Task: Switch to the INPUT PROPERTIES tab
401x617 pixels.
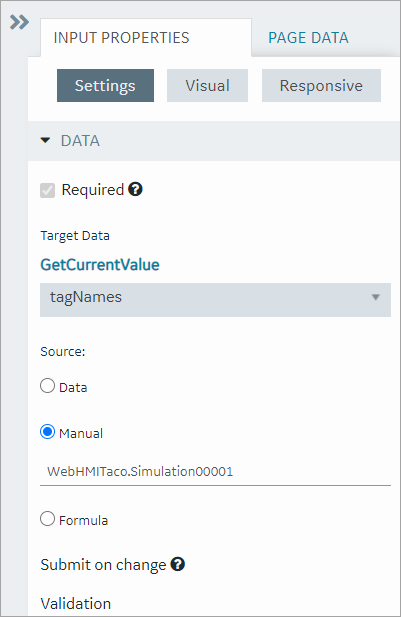Action: click(122, 38)
